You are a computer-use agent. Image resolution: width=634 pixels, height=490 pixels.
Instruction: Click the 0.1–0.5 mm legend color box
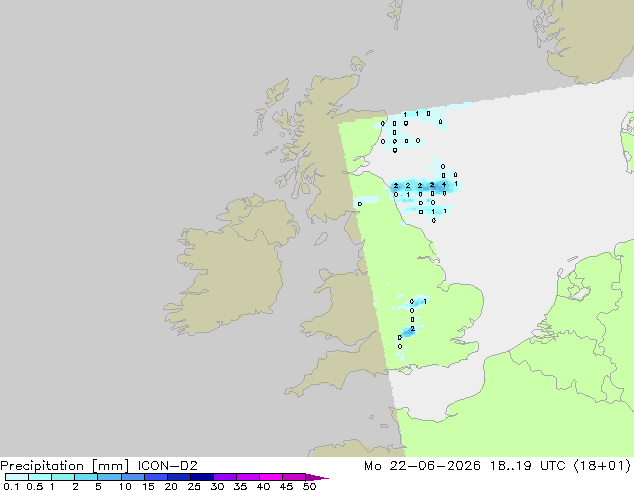pyautogui.click(x=17, y=477)
